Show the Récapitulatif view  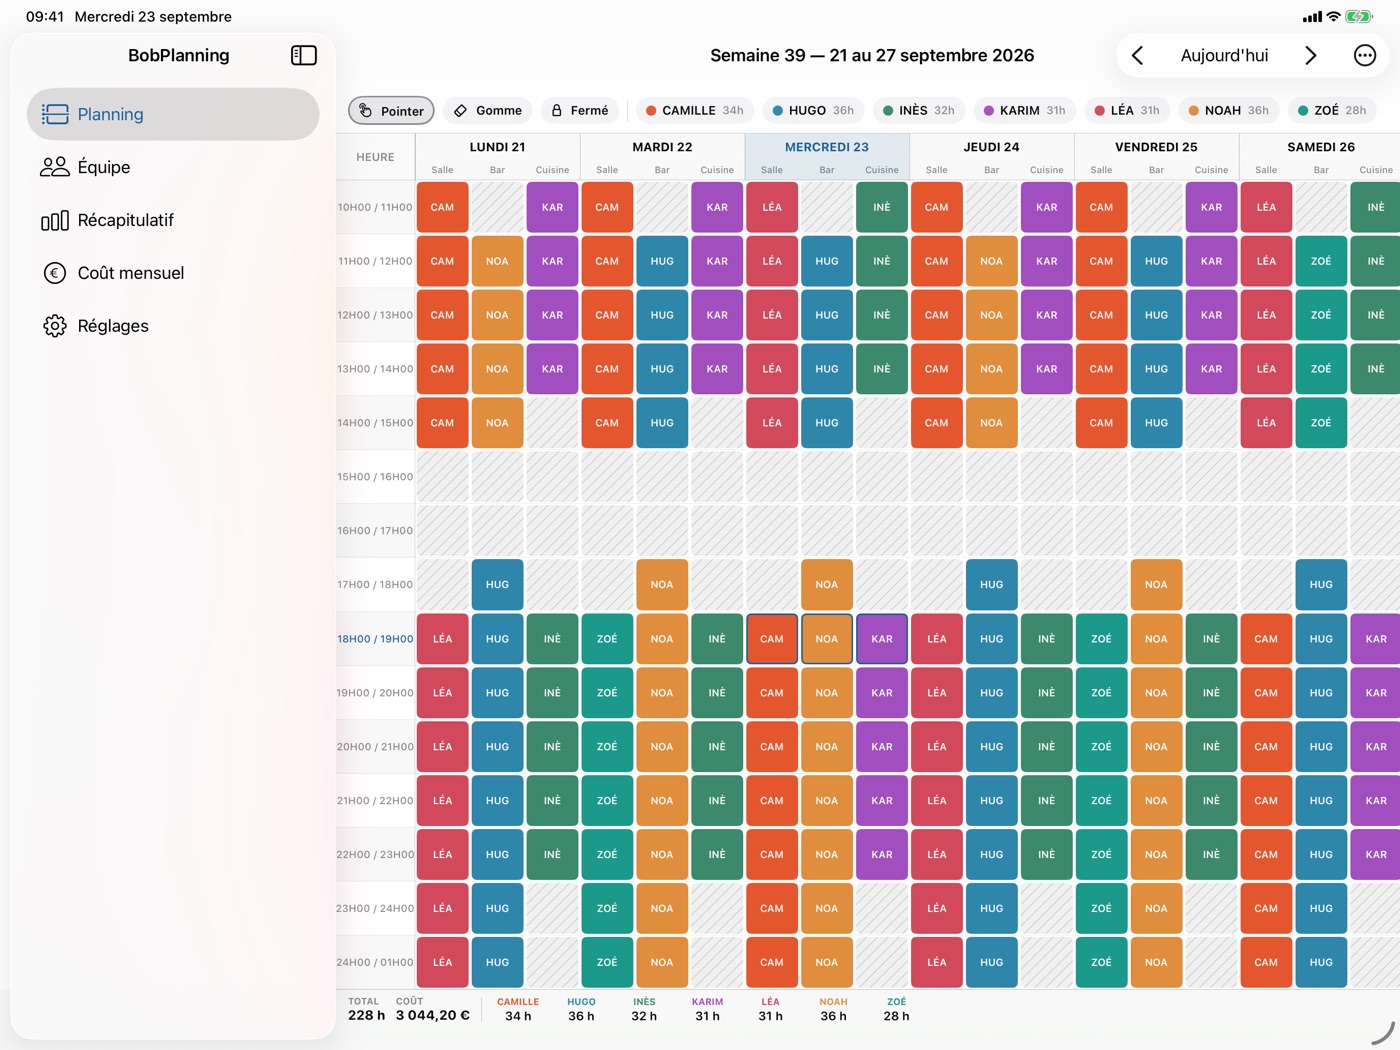point(173,220)
